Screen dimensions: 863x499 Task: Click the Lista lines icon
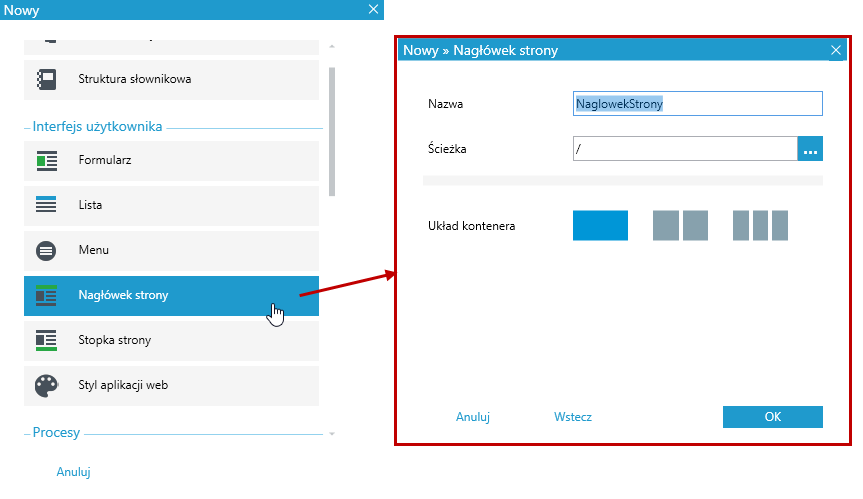tap(46, 205)
